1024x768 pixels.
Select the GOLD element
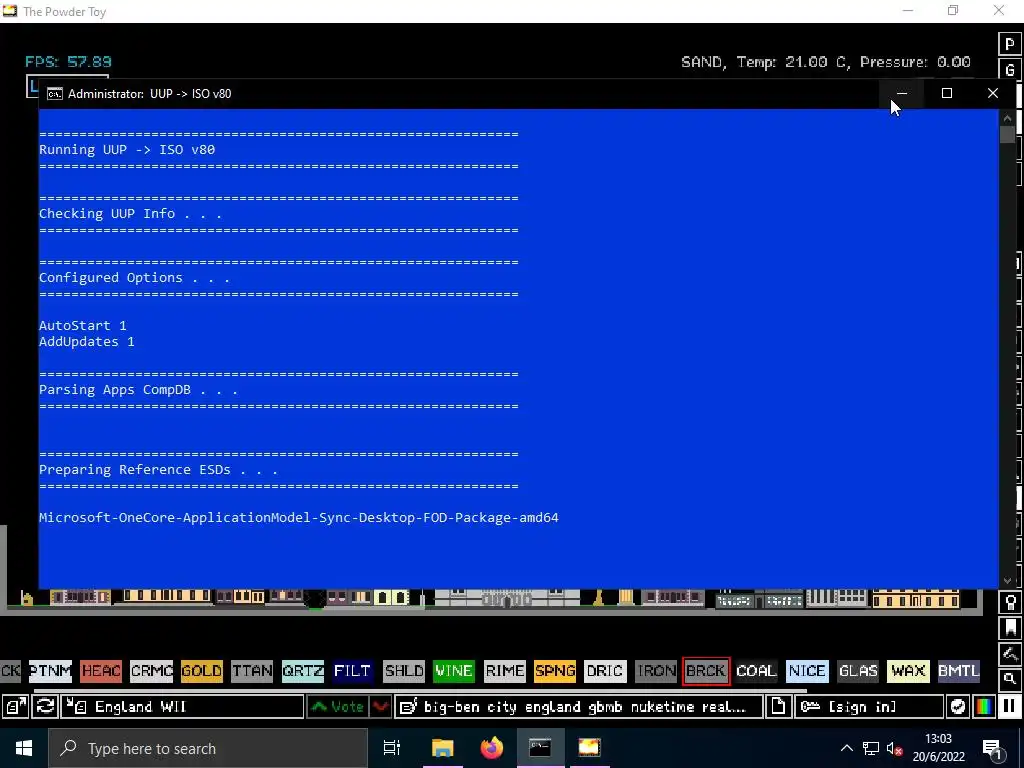(x=202, y=671)
